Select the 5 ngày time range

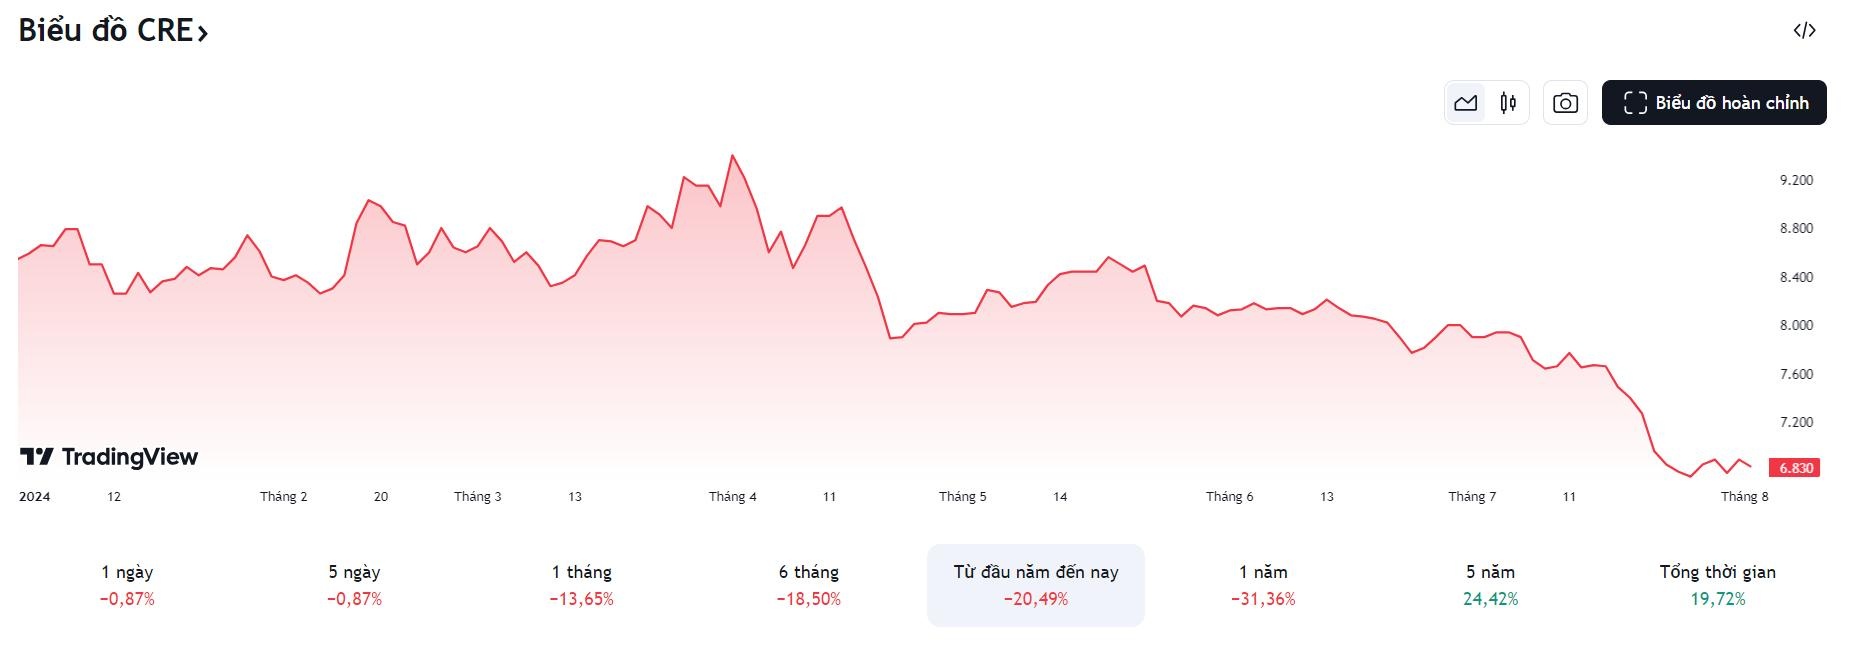[354, 585]
